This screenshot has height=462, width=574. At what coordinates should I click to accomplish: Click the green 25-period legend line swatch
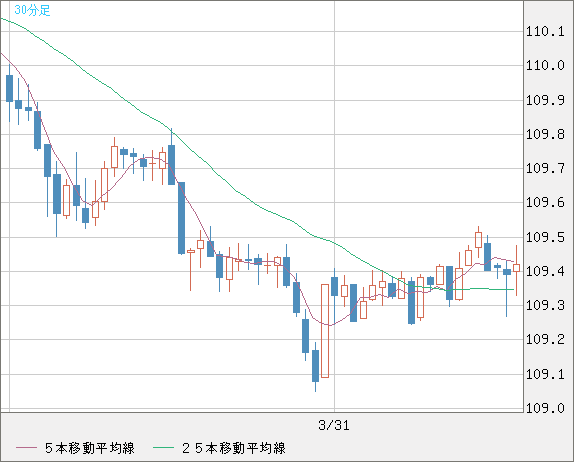pos(163,448)
